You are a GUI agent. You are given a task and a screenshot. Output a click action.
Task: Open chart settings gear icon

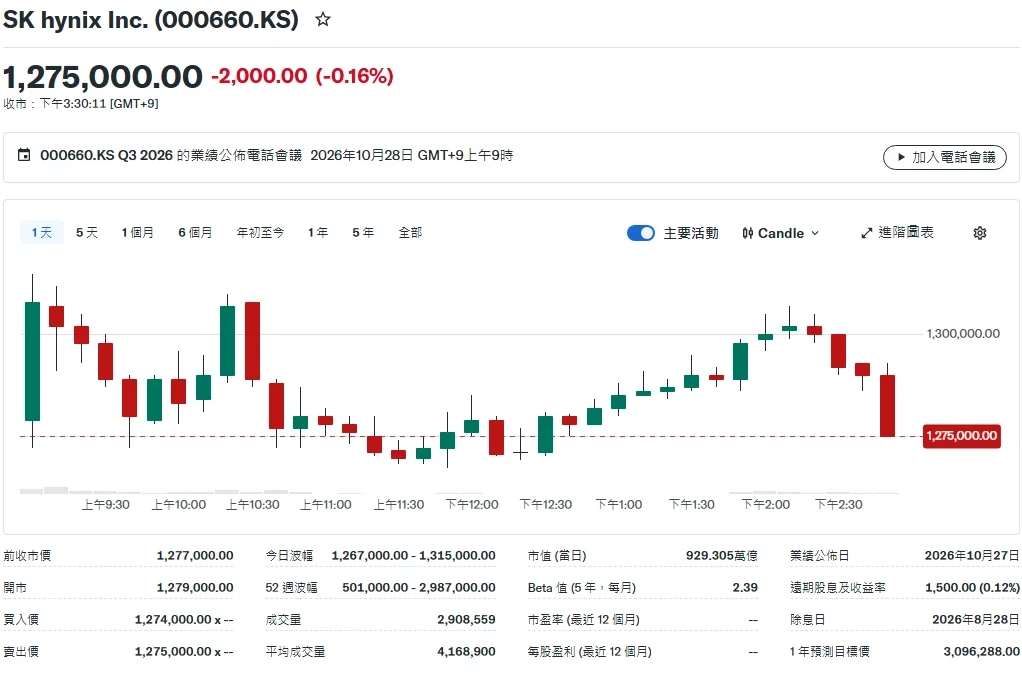tap(980, 233)
